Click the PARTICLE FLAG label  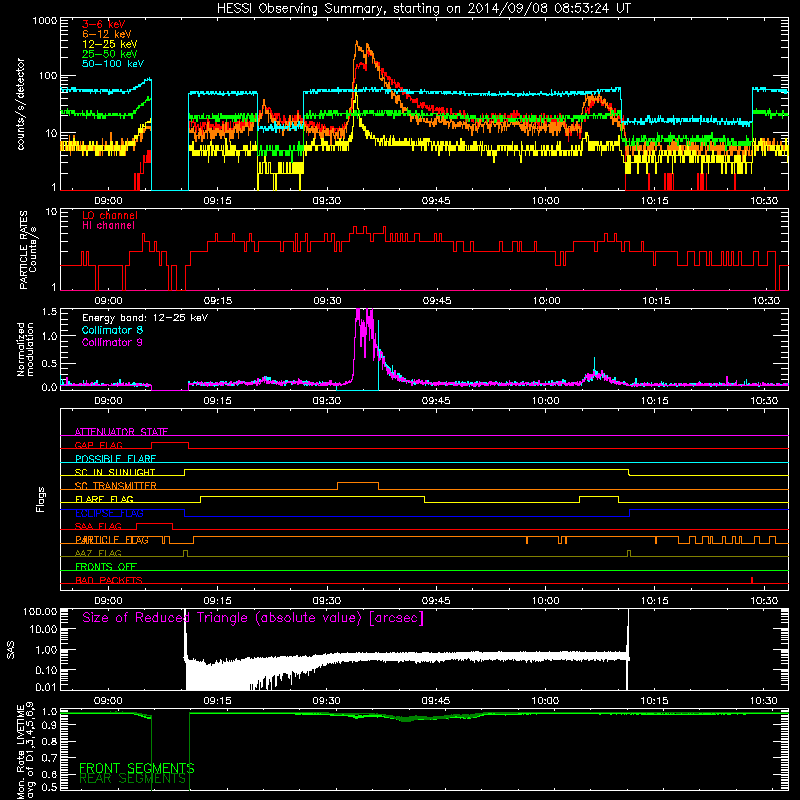112,540
